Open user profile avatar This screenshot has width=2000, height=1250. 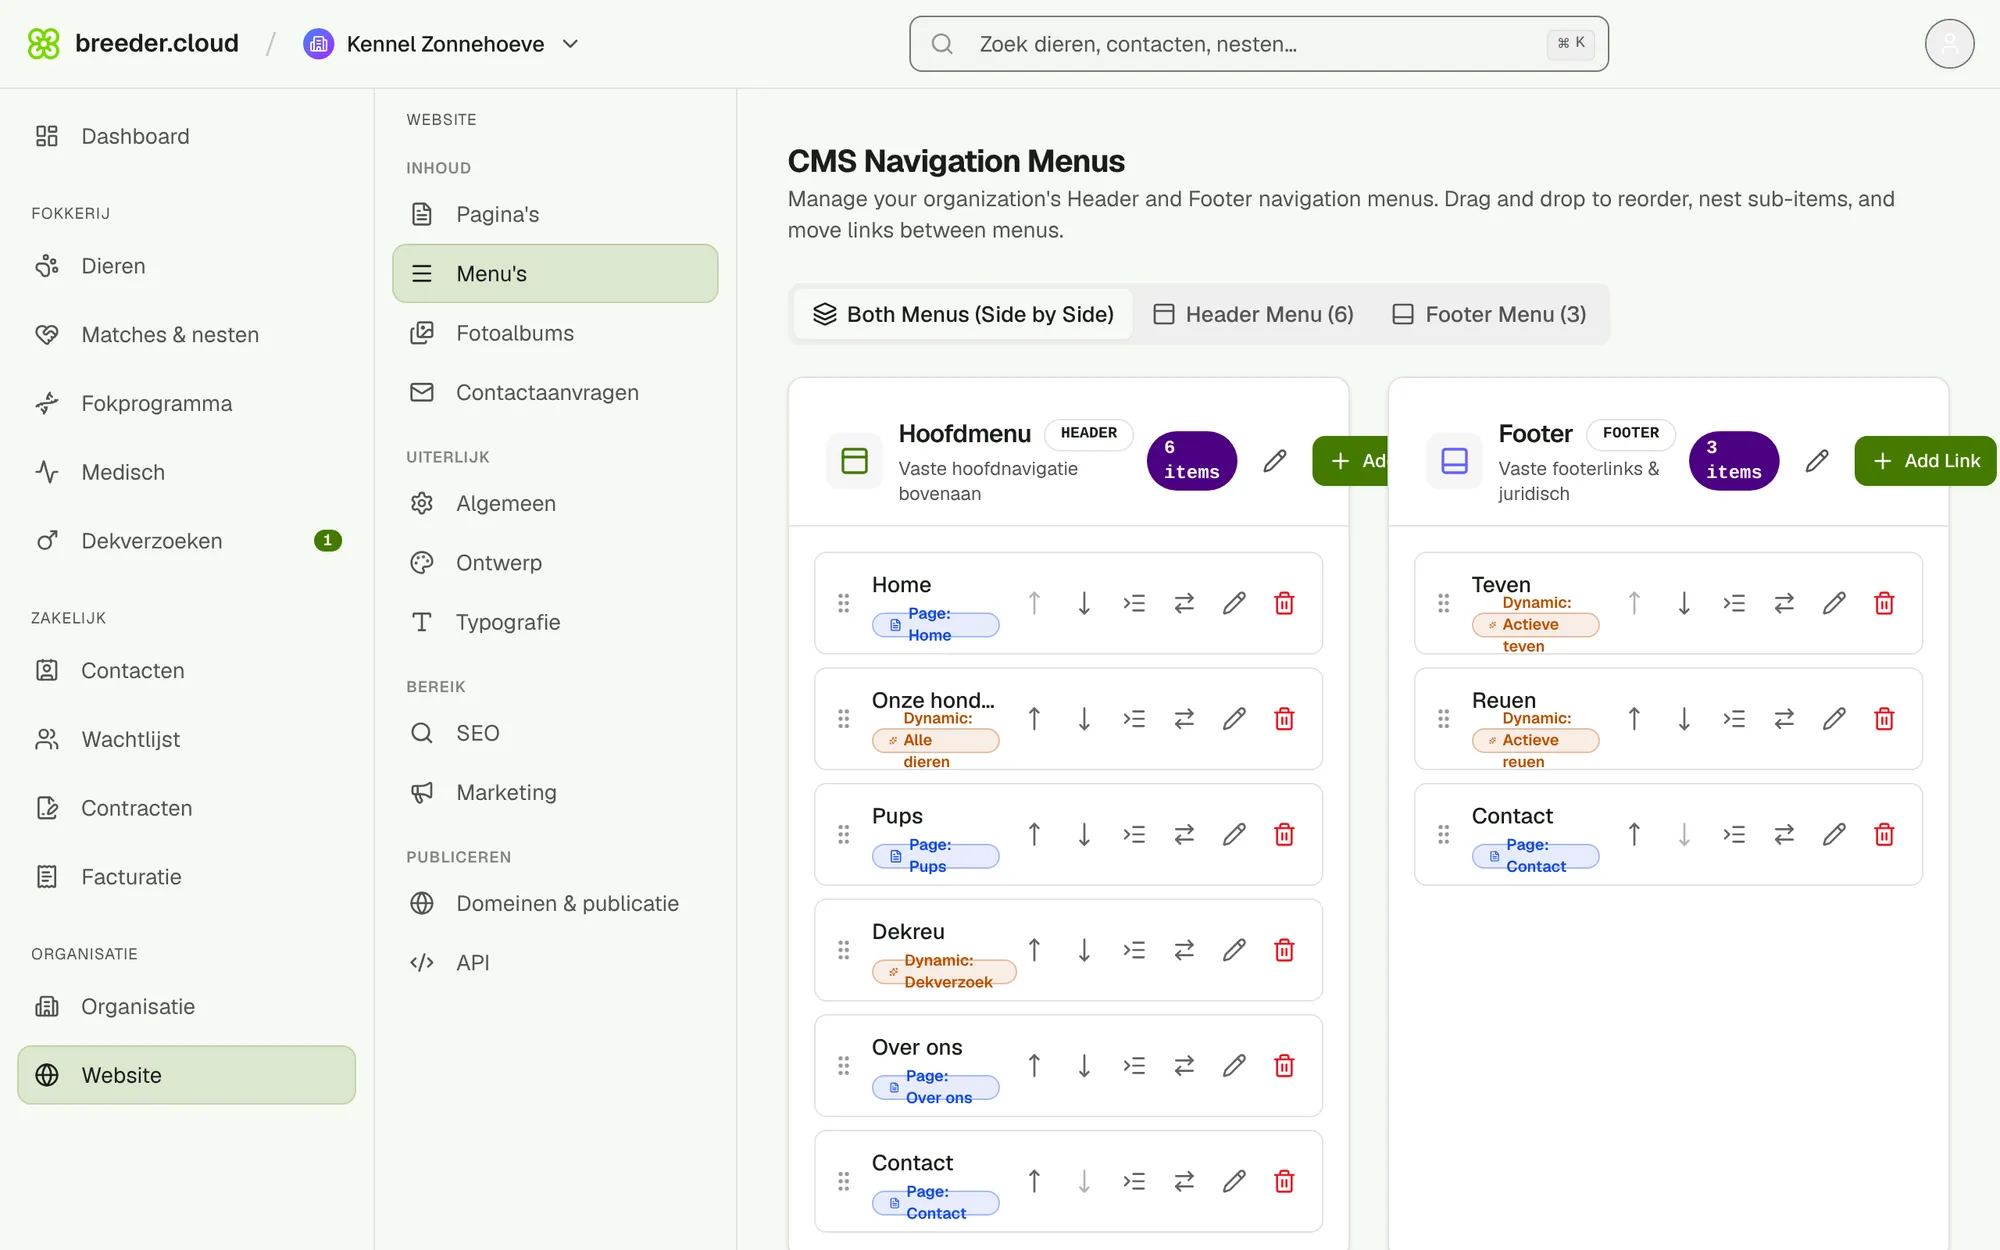(x=1949, y=44)
